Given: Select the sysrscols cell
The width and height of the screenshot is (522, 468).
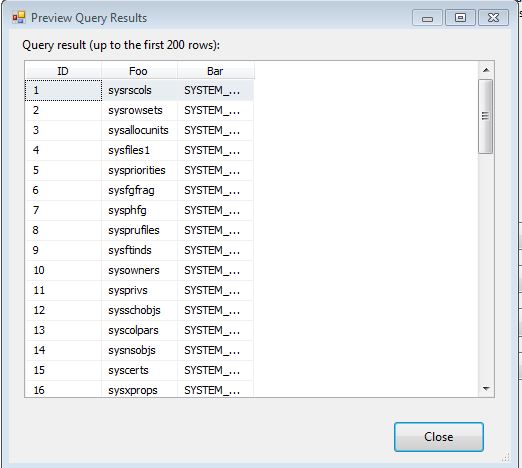Looking at the screenshot, I should [139, 90].
